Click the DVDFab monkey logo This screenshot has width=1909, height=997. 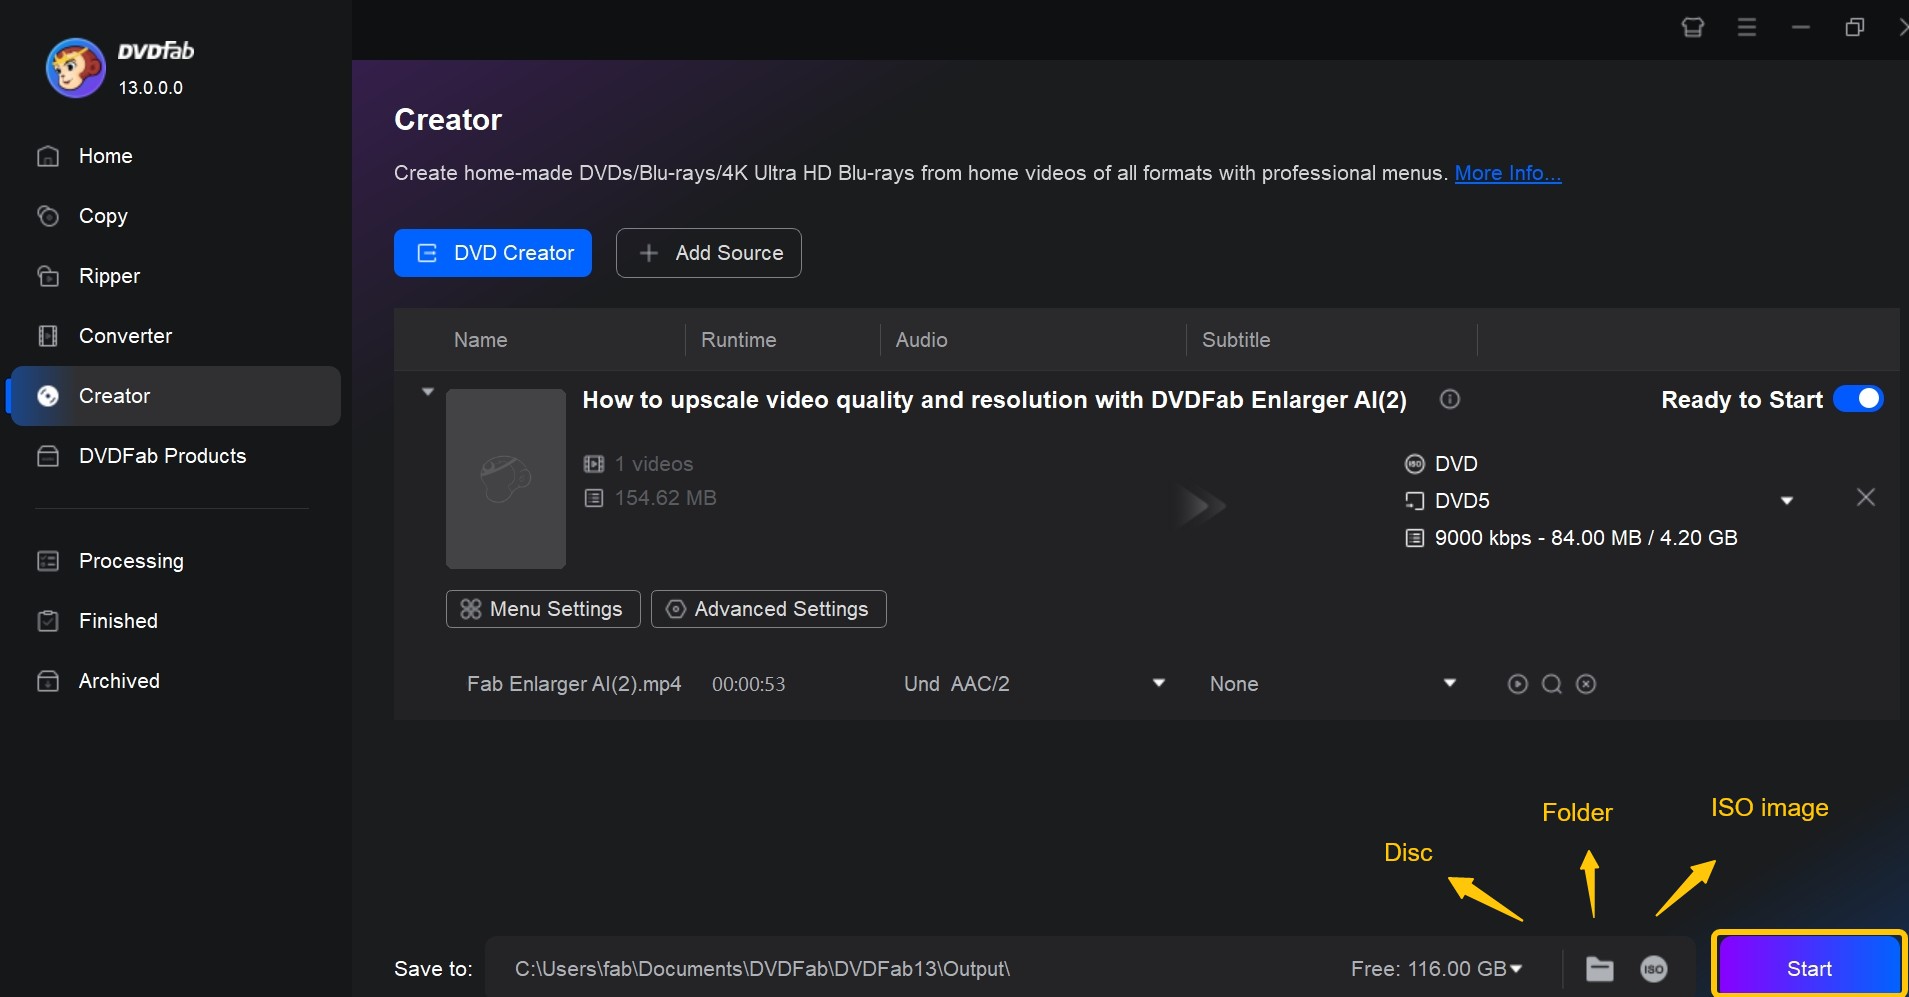pyautogui.click(x=75, y=68)
